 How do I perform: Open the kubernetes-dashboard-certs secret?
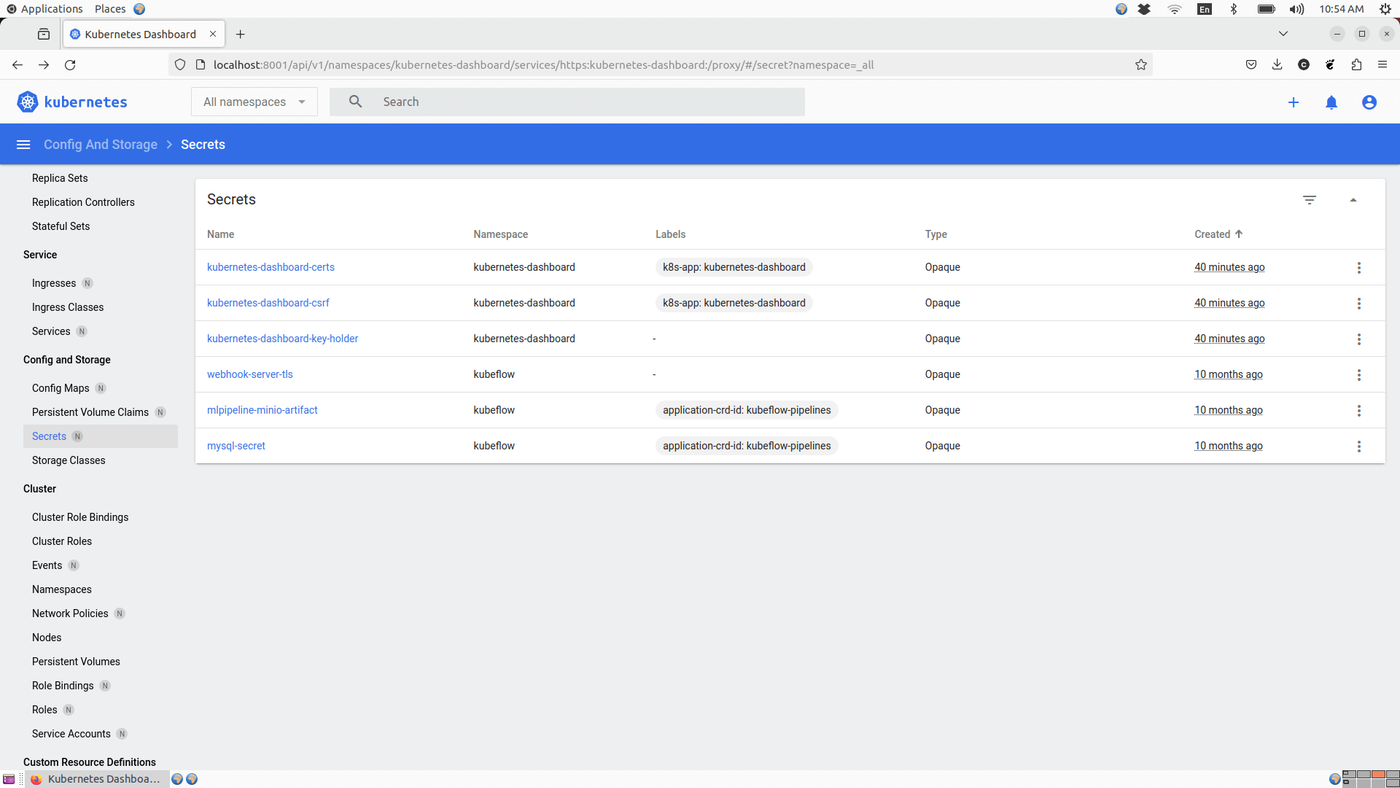271,268
